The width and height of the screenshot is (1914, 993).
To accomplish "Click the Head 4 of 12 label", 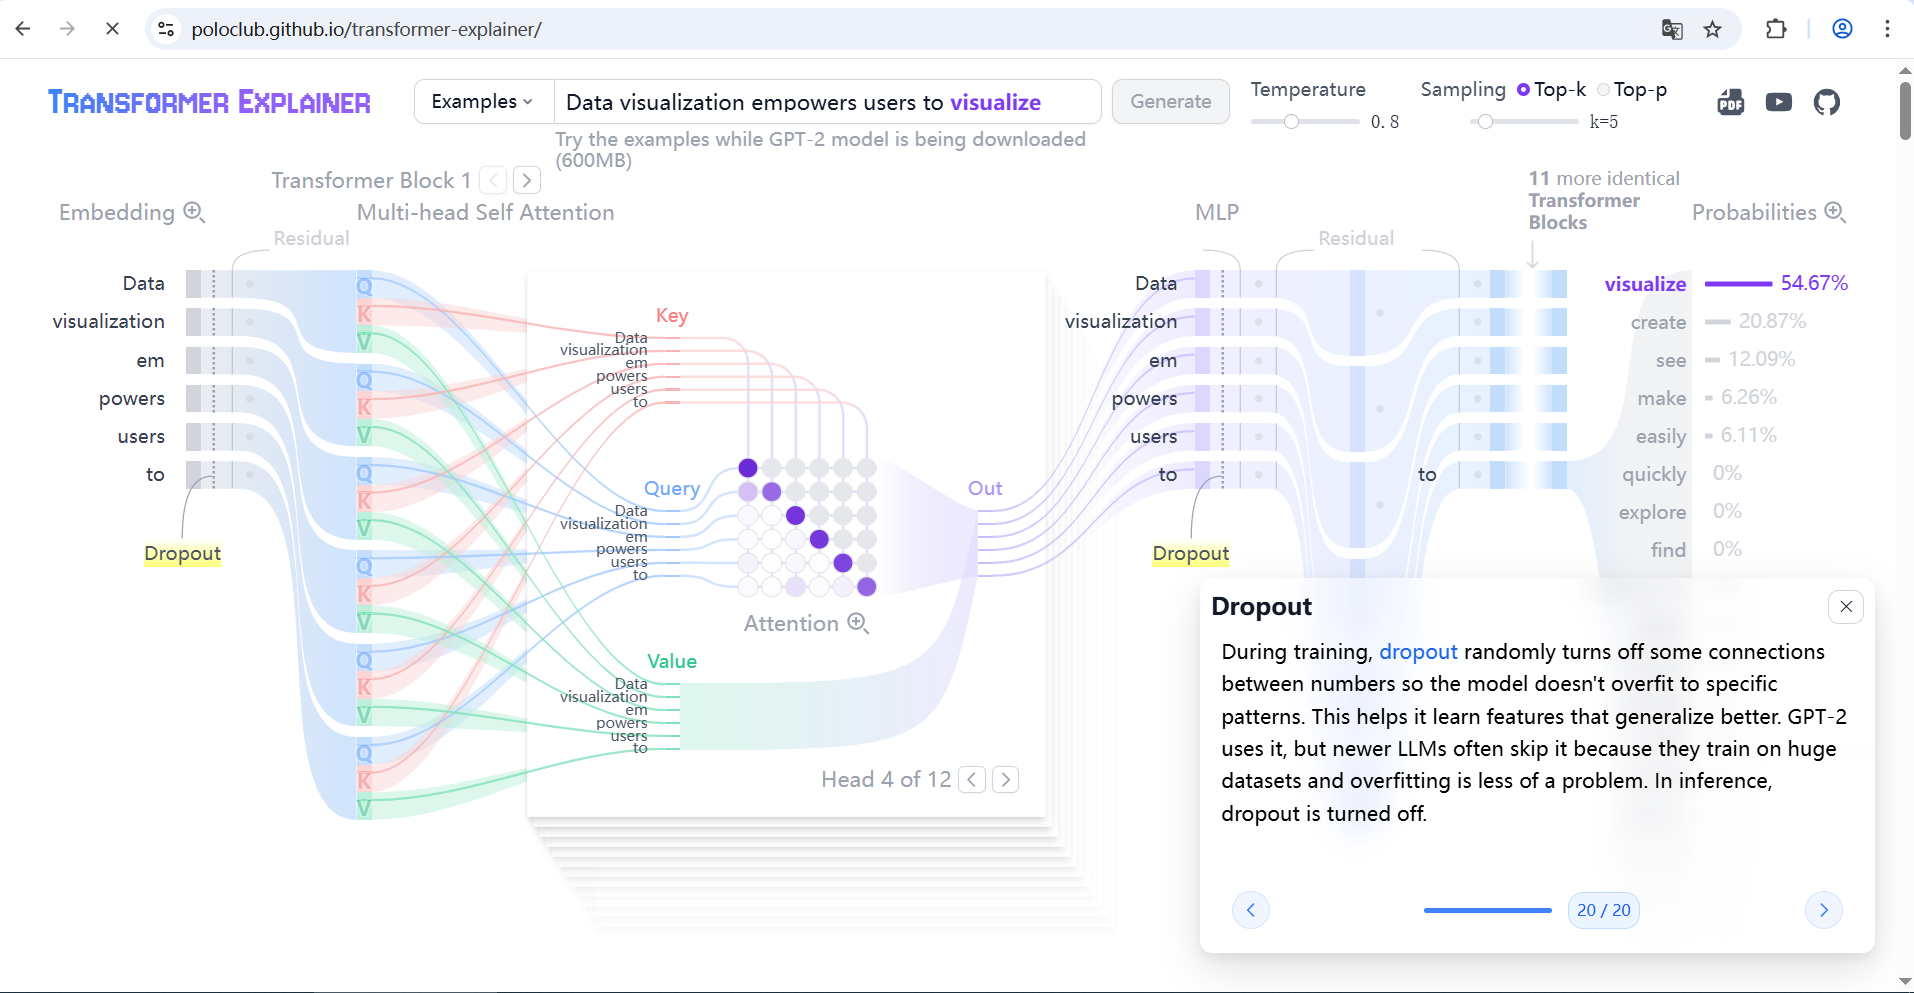I will pyautogui.click(x=886, y=779).
